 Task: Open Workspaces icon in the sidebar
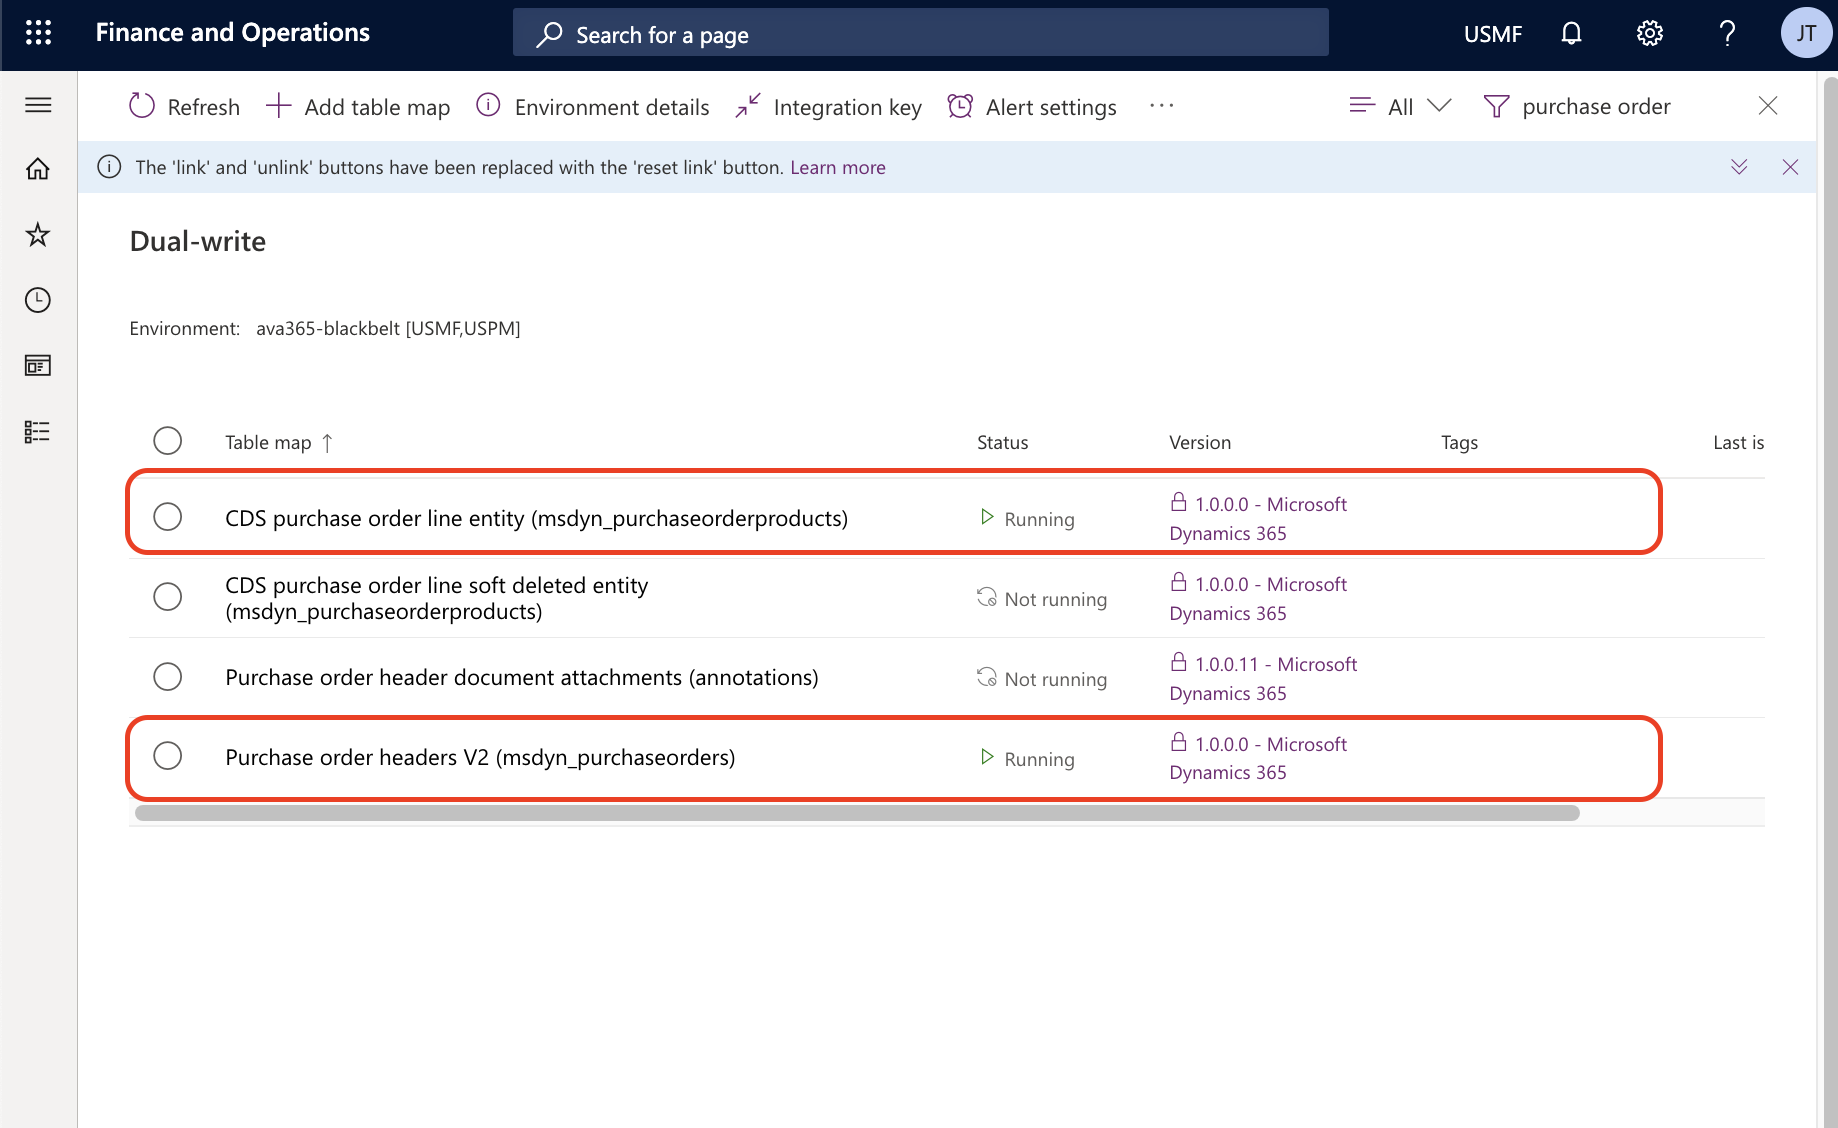click(38, 366)
